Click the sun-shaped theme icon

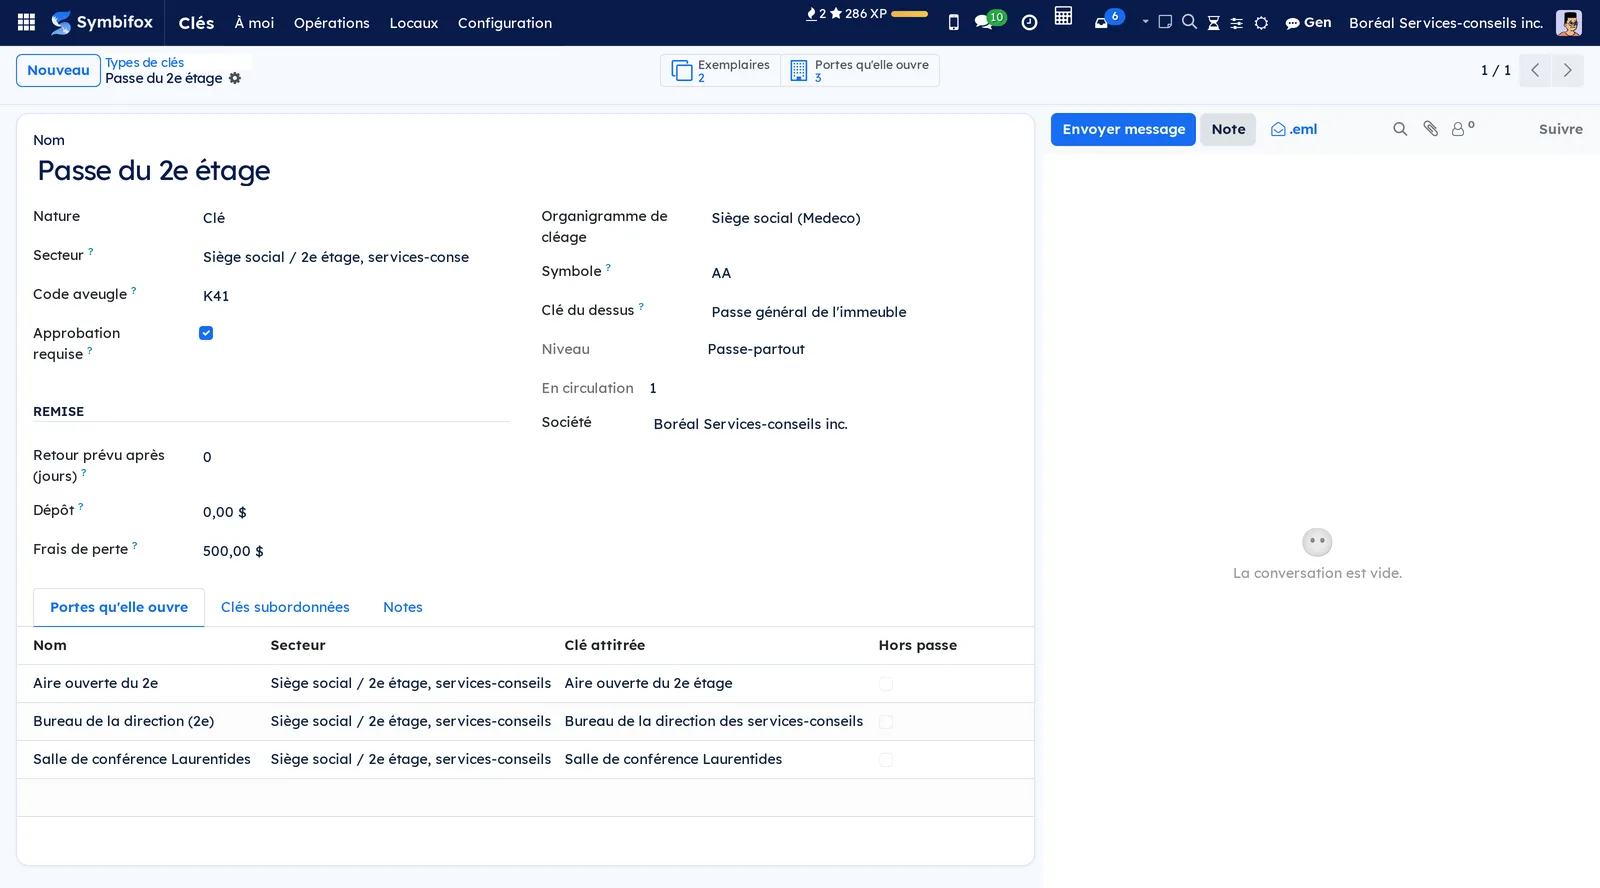pyautogui.click(x=1261, y=23)
